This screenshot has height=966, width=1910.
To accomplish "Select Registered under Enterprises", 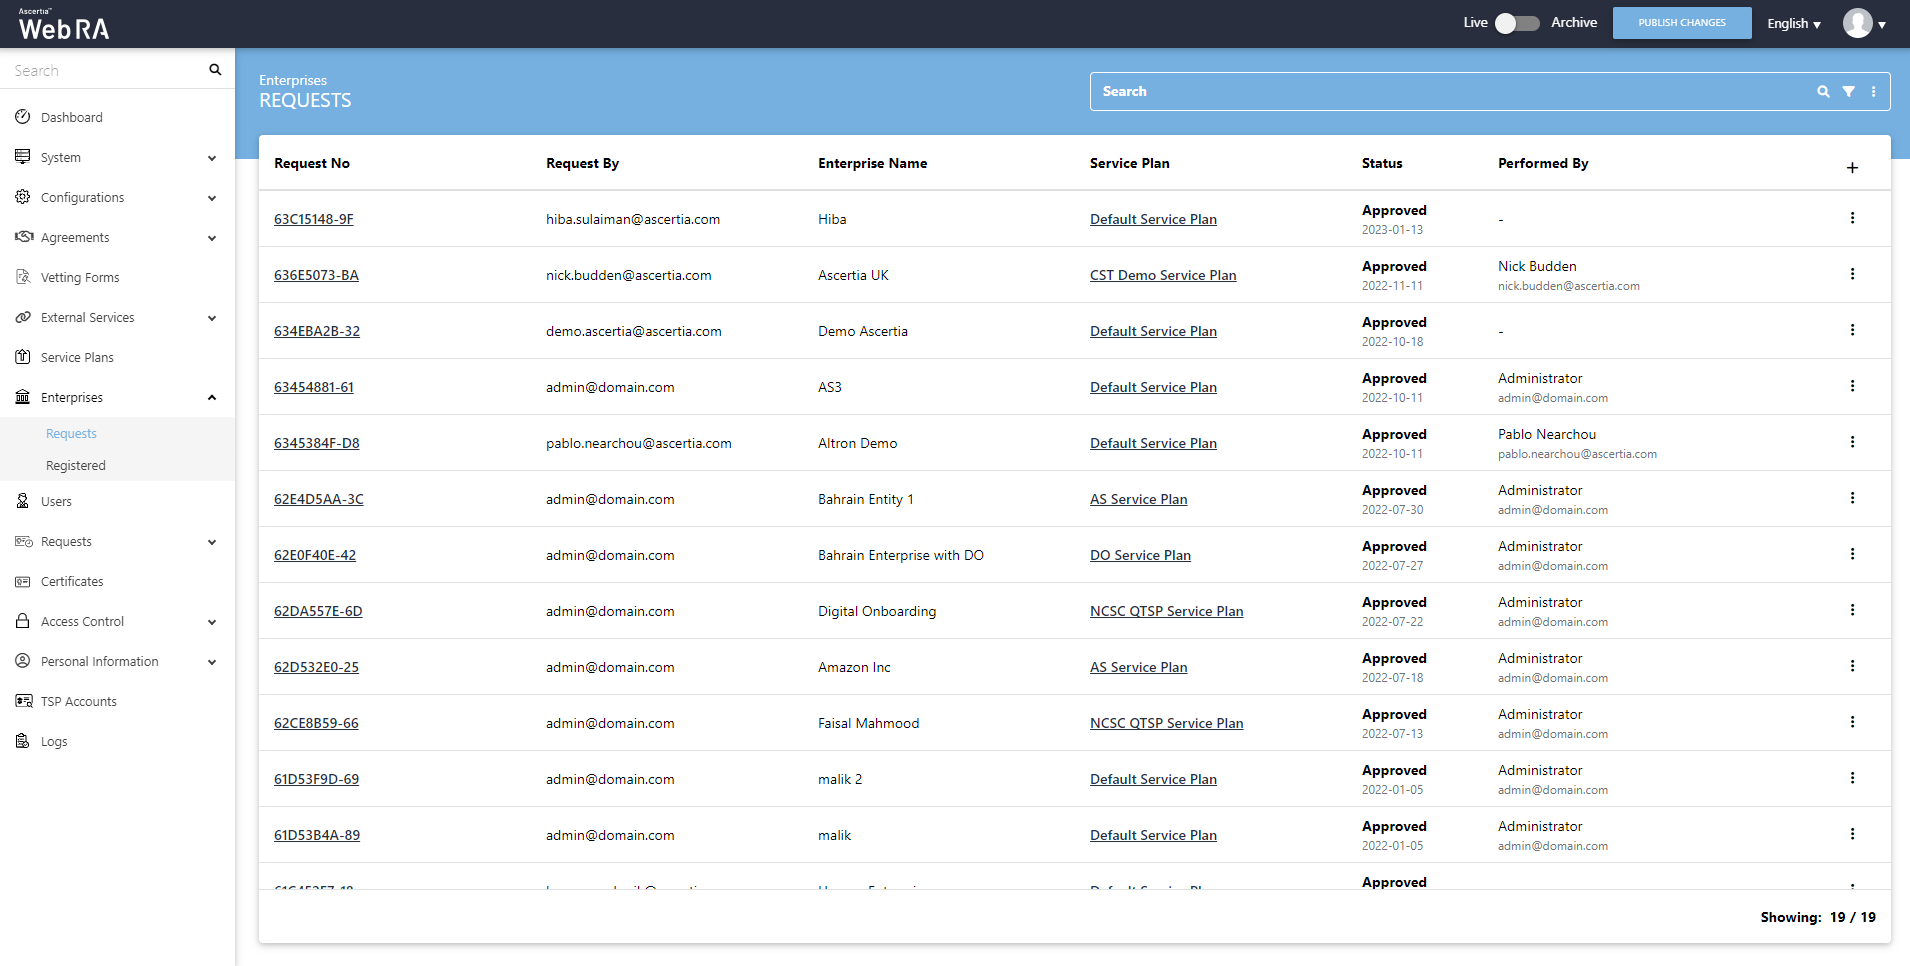I will point(76,465).
